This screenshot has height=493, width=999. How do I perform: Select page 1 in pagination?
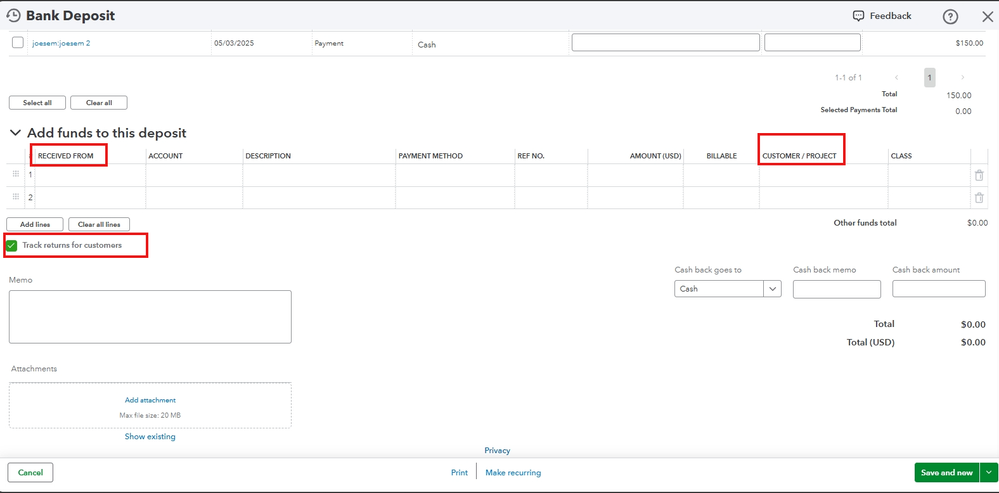coord(930,78)
